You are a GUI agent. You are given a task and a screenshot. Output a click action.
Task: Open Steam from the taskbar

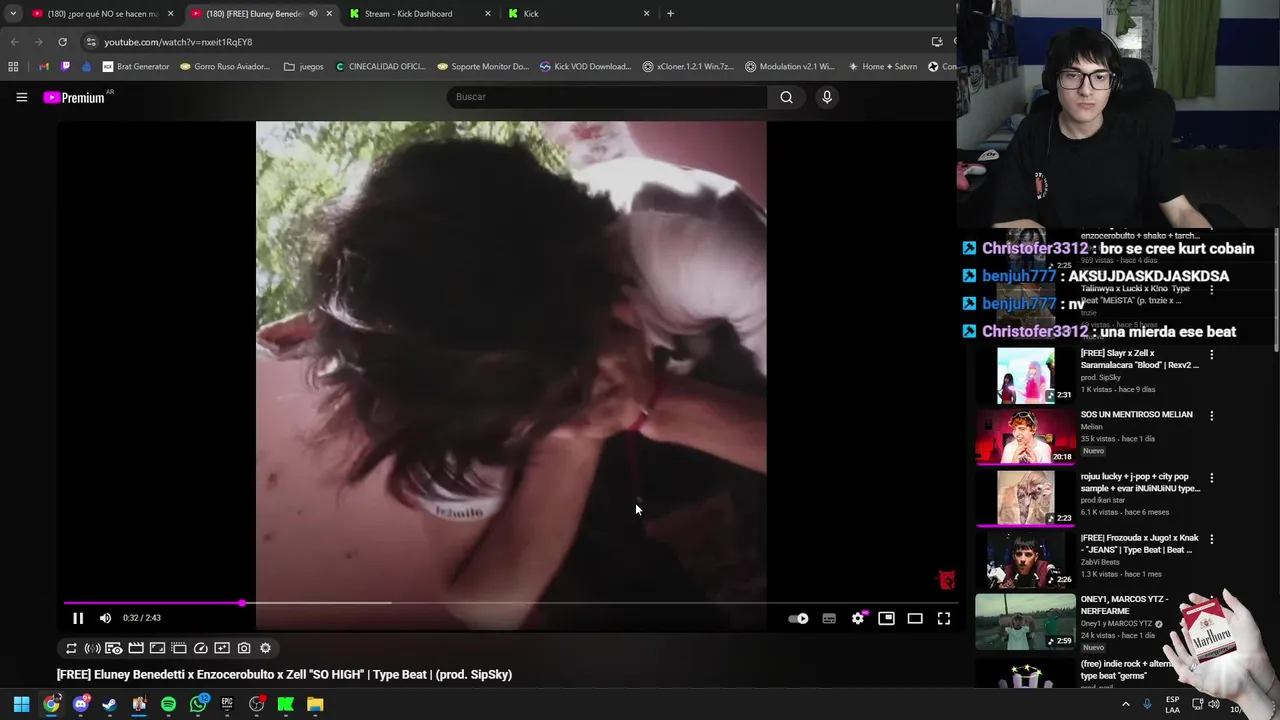click(109, 704)
